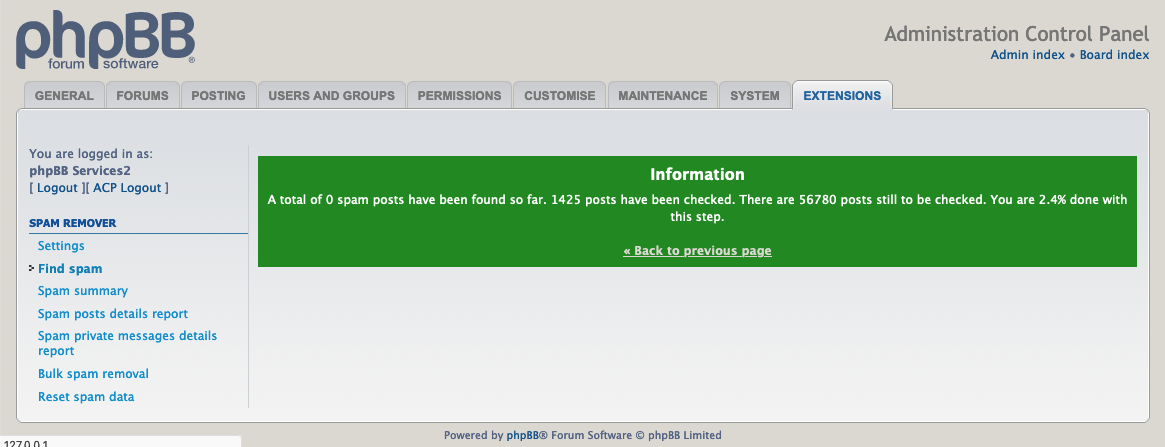The width and height of the screenshot is (1165, 447).
Task: Click Back to previous page link
Action: pyautogui.click(x=697, y=251)
